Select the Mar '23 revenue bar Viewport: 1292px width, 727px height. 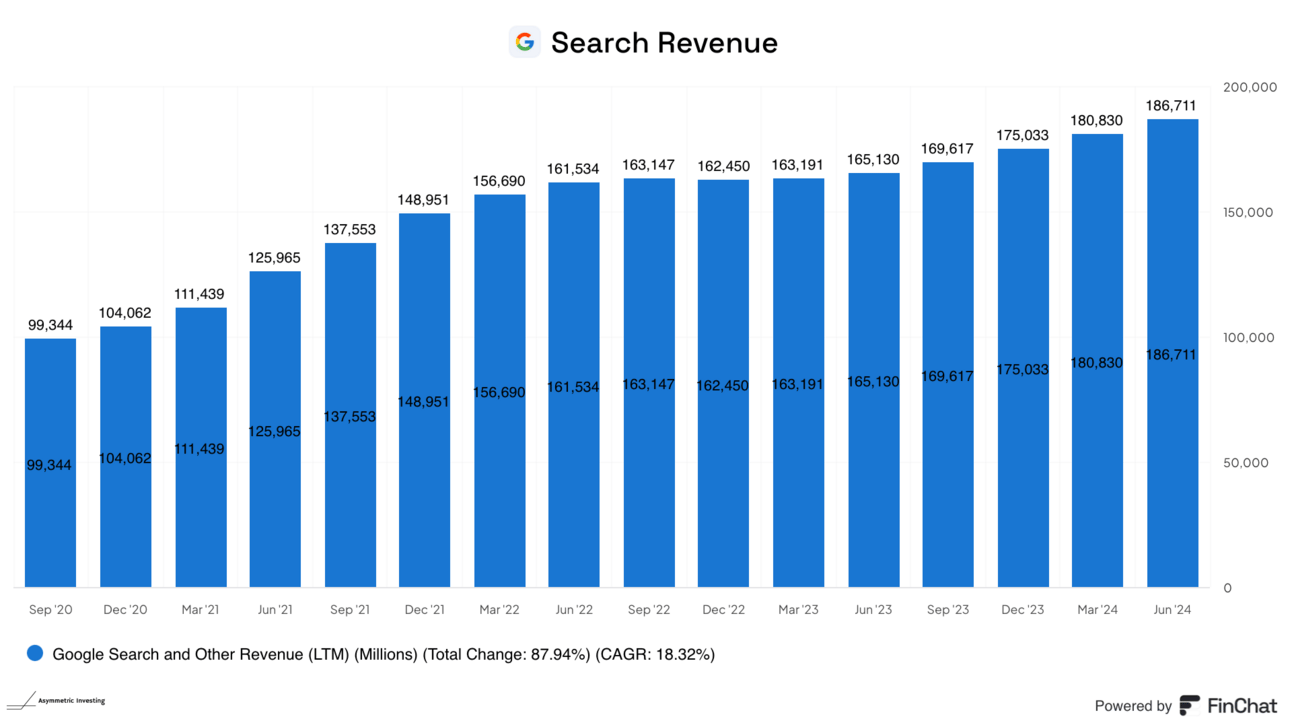798,383
